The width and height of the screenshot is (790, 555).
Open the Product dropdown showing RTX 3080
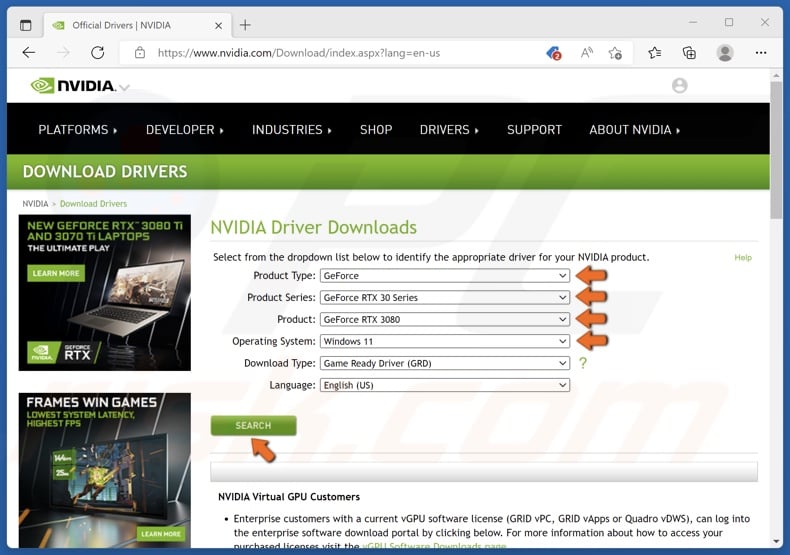[x=445, y=319]
